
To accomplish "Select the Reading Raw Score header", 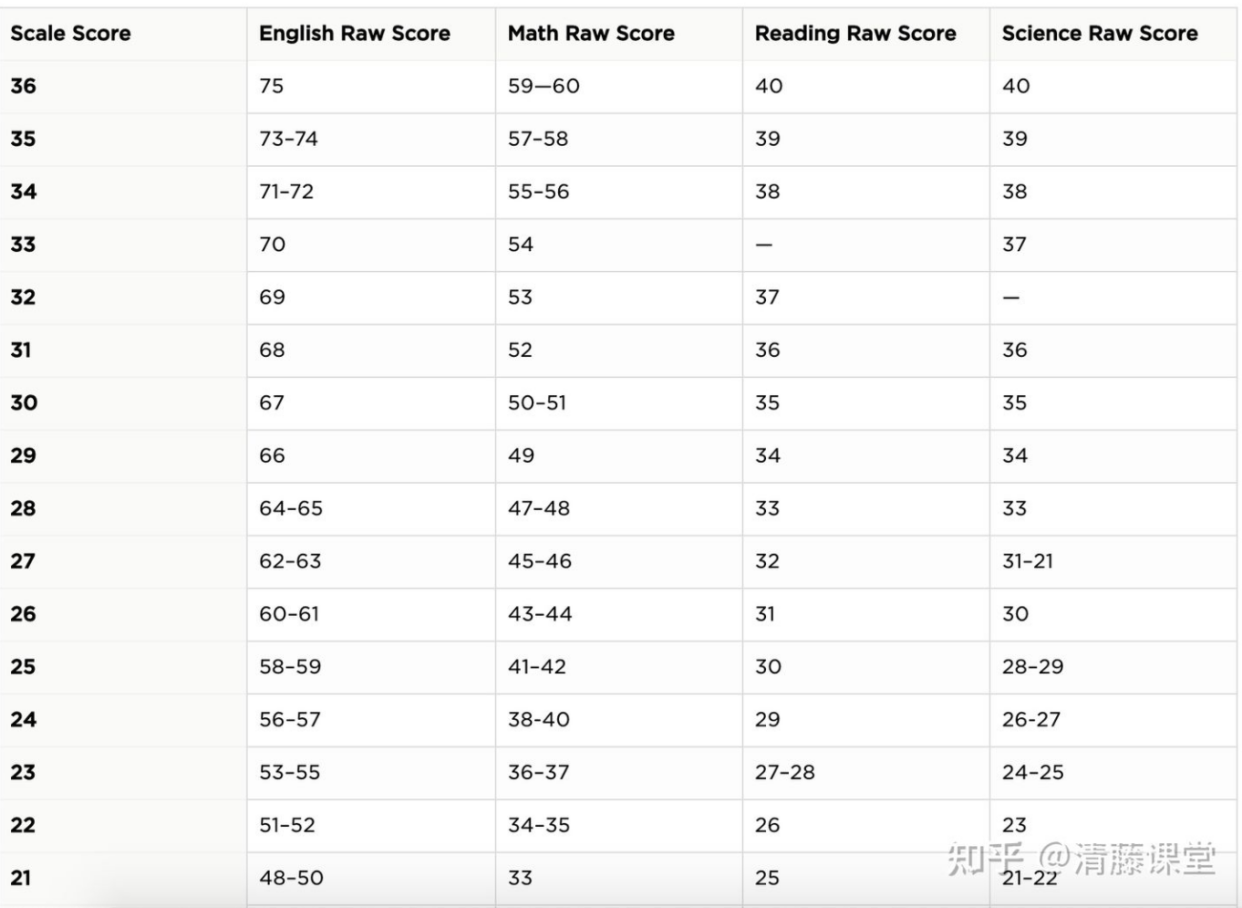I will point(855,33).
